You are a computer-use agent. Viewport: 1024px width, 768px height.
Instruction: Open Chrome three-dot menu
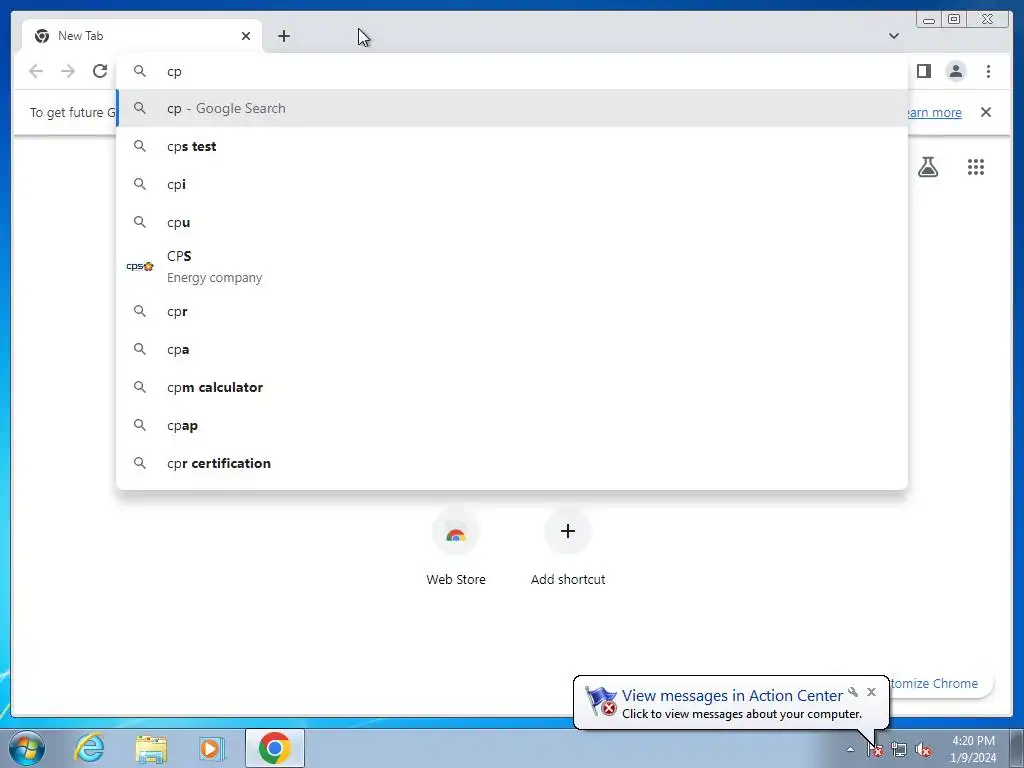coord(988,71)
